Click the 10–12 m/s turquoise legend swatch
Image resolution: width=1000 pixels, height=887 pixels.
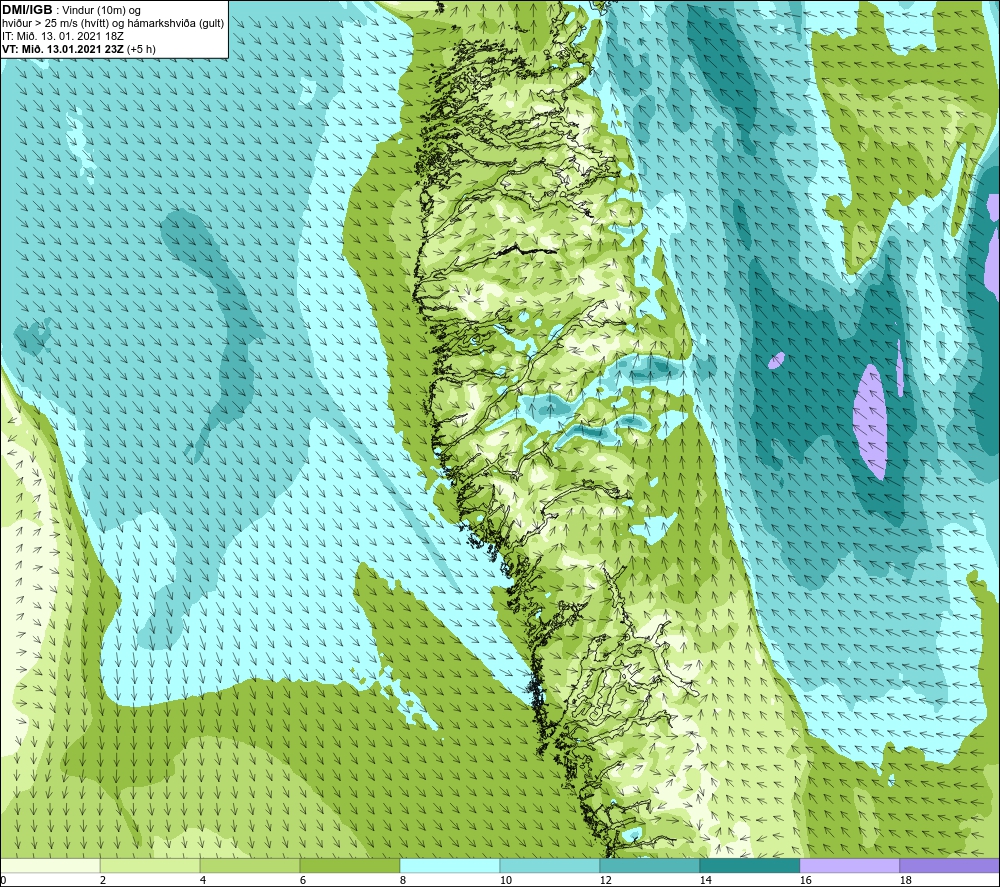point(550,866)
